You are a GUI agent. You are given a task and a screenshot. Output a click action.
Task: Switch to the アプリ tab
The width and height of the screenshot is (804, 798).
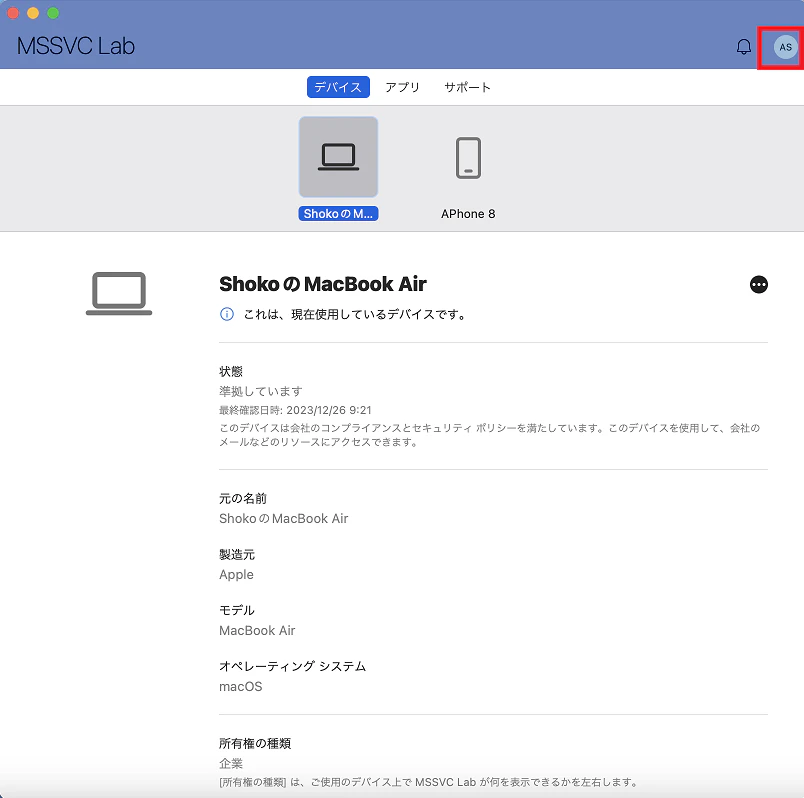(403, 87)
